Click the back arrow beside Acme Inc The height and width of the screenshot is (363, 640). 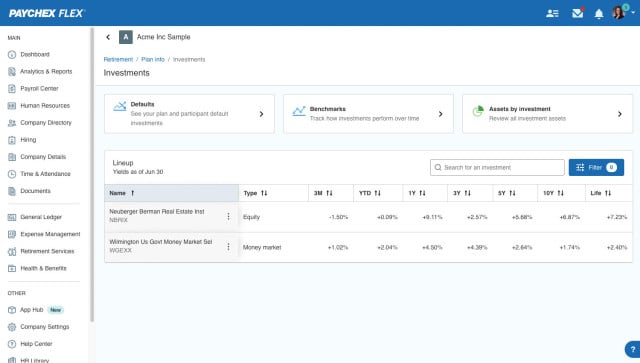click(x=108, y=37)
